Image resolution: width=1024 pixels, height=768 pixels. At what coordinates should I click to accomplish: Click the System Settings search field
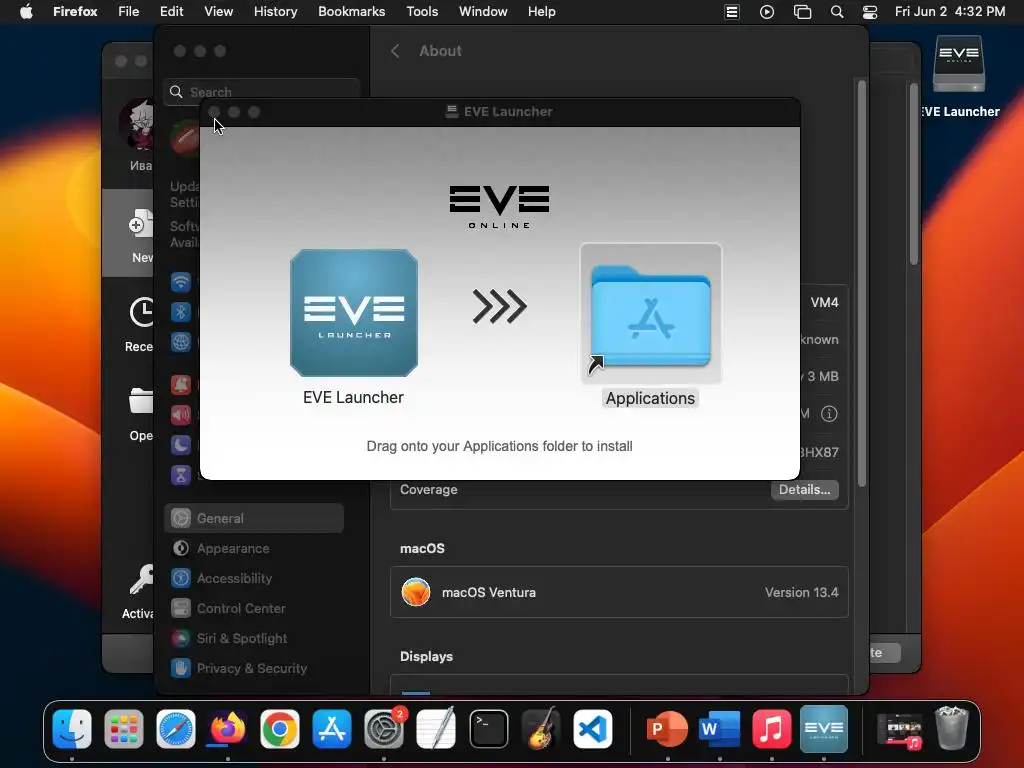(x=261, y=91)
